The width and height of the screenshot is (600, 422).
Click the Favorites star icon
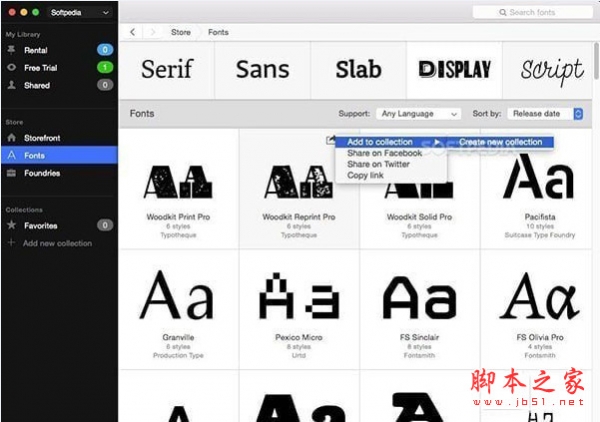(x=11, y=225)
